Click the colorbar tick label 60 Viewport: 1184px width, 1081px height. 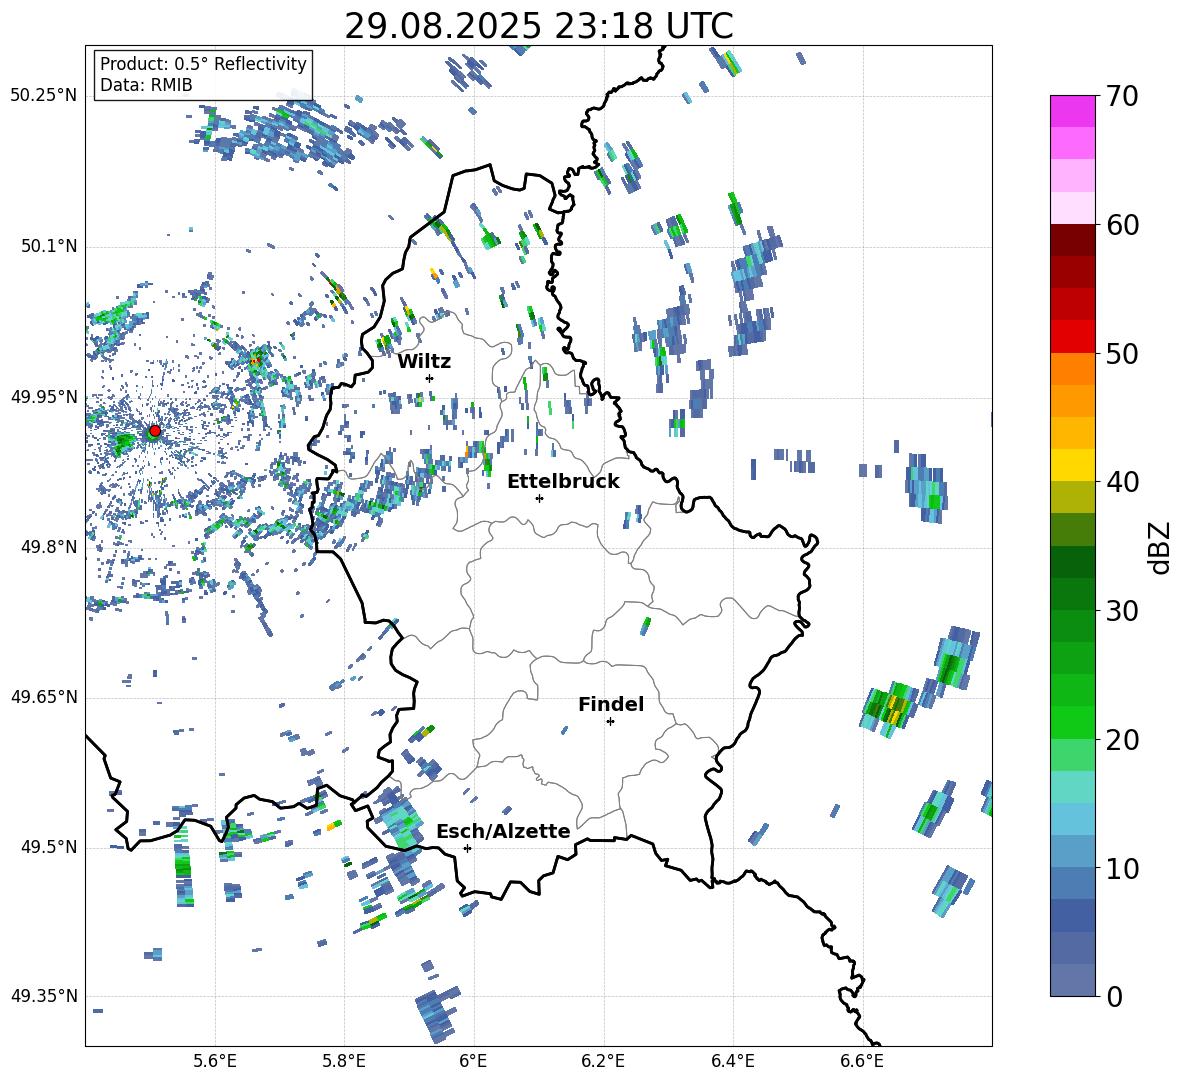tap(1122, 225)
